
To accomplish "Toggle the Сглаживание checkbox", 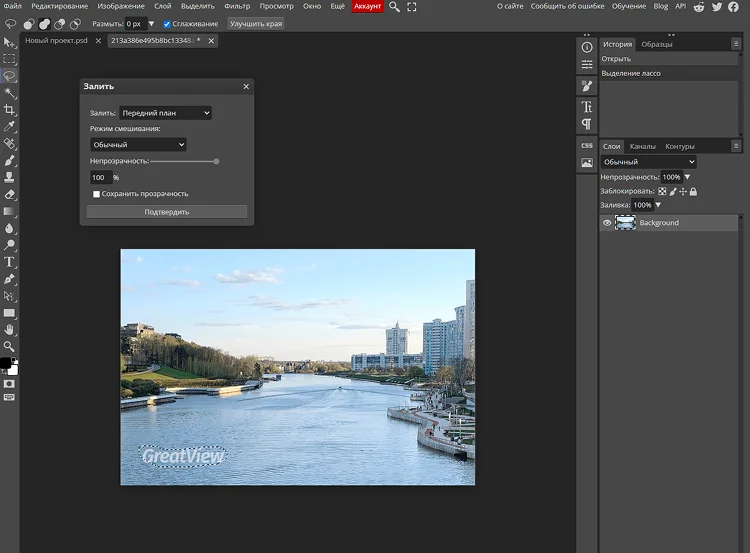I will 167,24.
